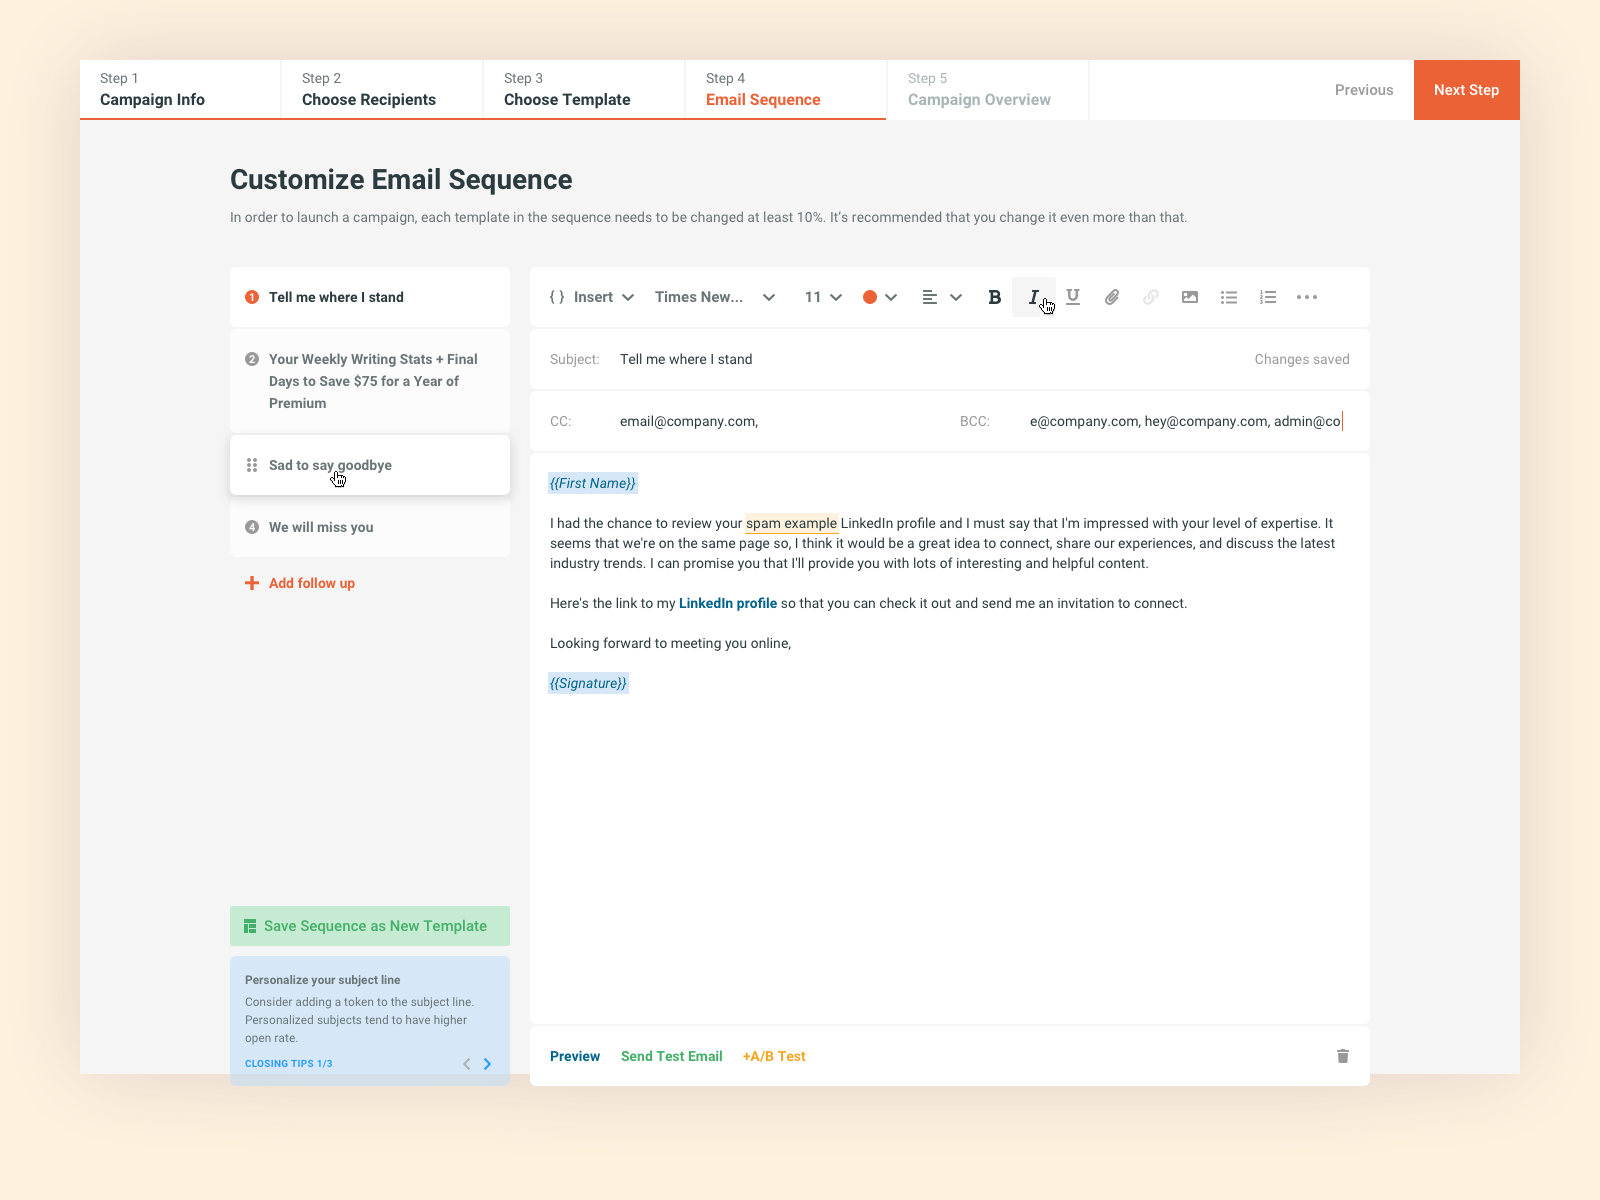Viewport: 1600px width, 1200px height.
Task: Attach a file using the paperclip icon
Action: coord(1111,297)
